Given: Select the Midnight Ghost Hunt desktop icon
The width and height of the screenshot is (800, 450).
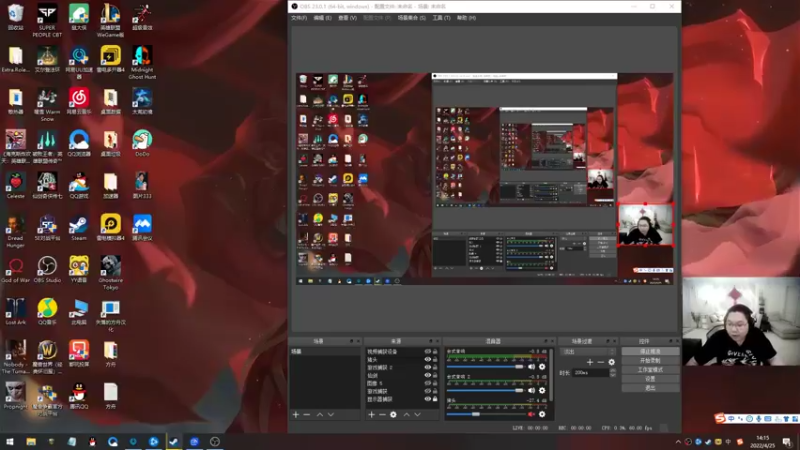Looking at the screenshot, I should point(142,62).
